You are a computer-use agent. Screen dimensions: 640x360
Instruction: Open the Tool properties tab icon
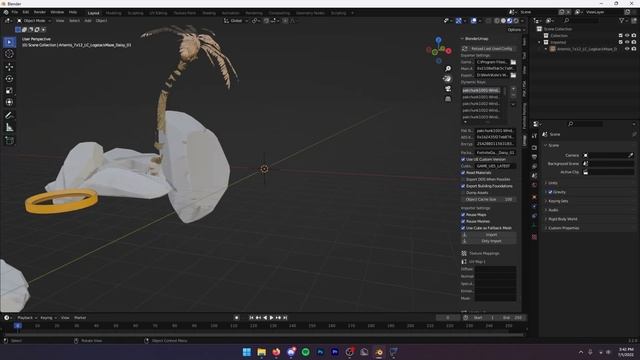click(534, 136)
